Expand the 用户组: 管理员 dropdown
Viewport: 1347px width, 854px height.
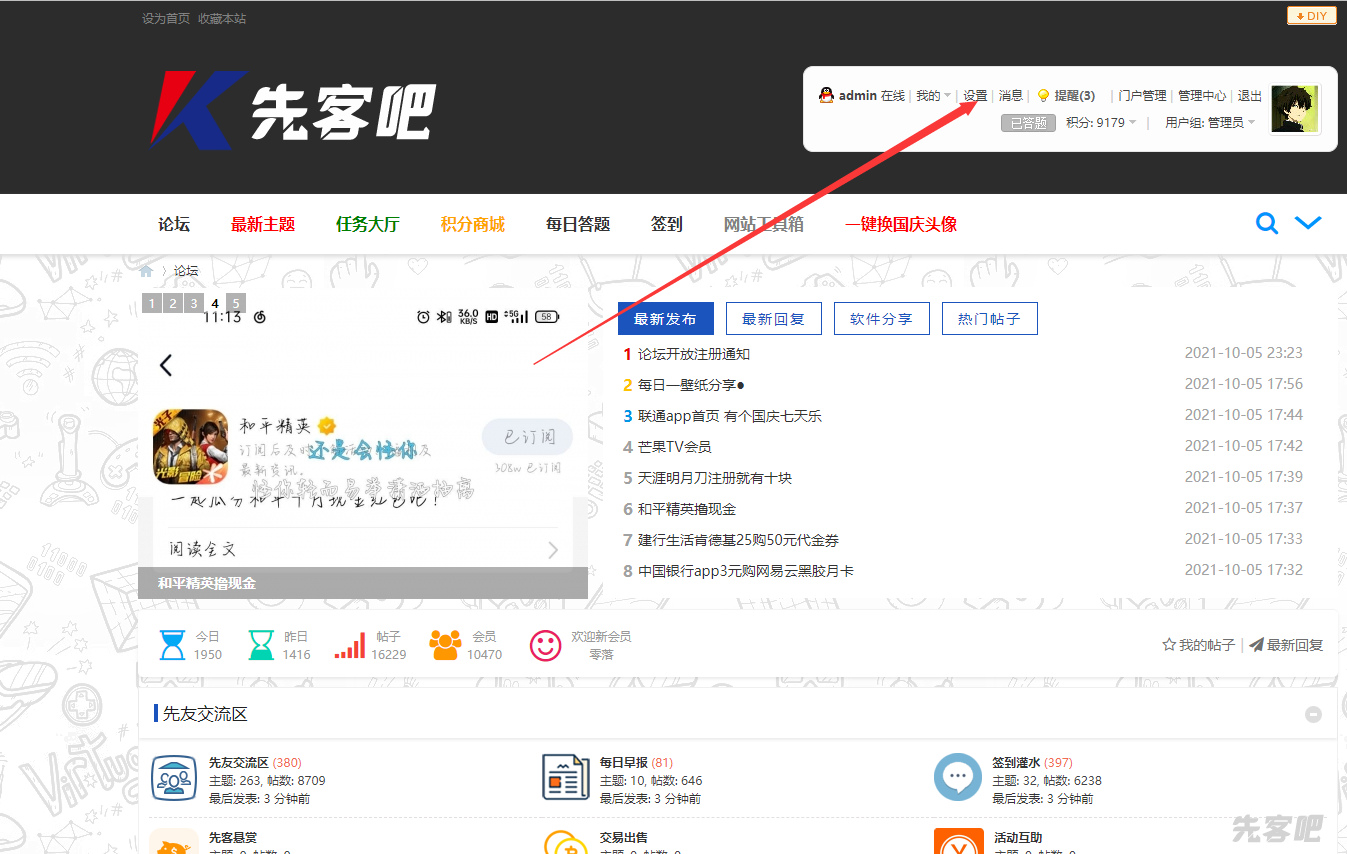(1209, 123)
